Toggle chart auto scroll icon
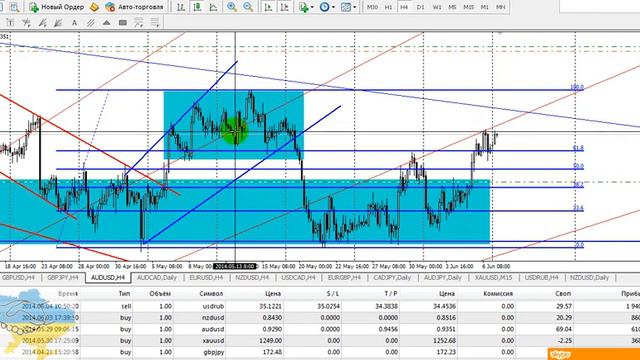Viewport: 640px width, 360px height. pyautogui.click(x=268, y=7)
